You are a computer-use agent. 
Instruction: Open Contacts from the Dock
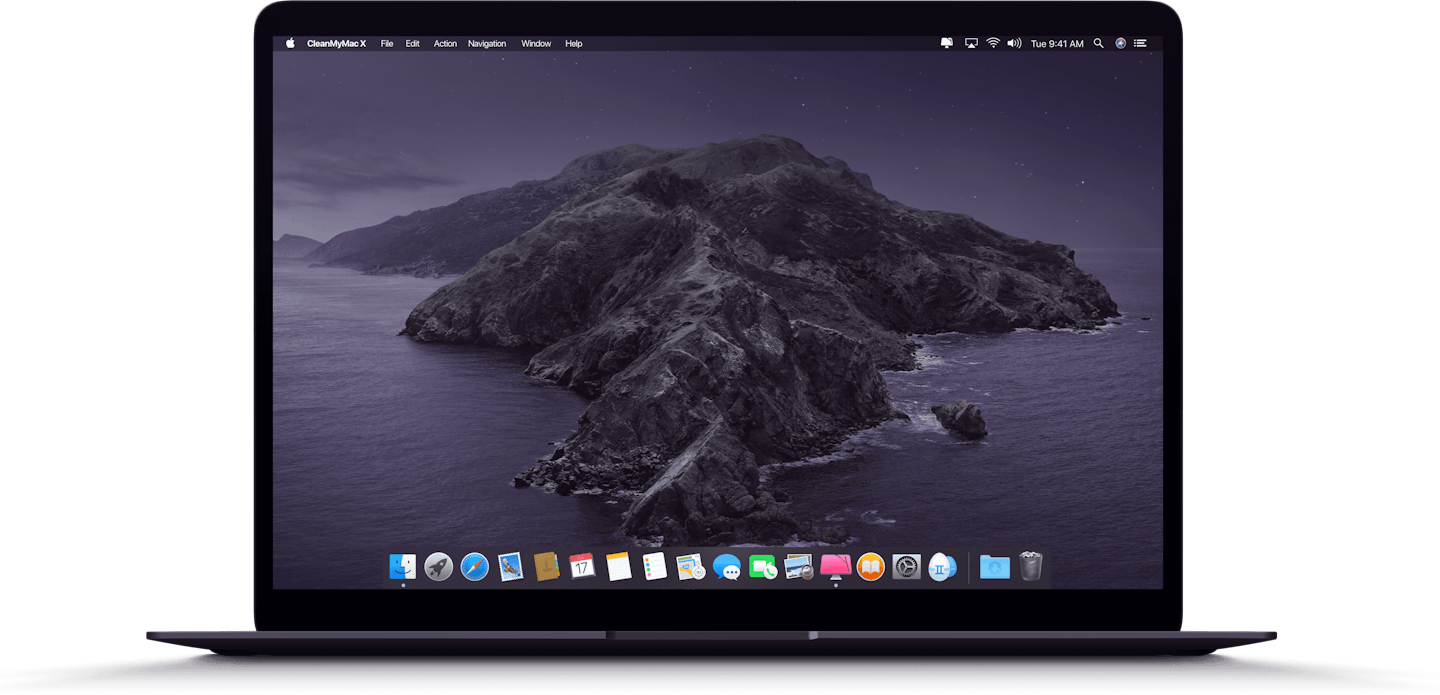547,567
